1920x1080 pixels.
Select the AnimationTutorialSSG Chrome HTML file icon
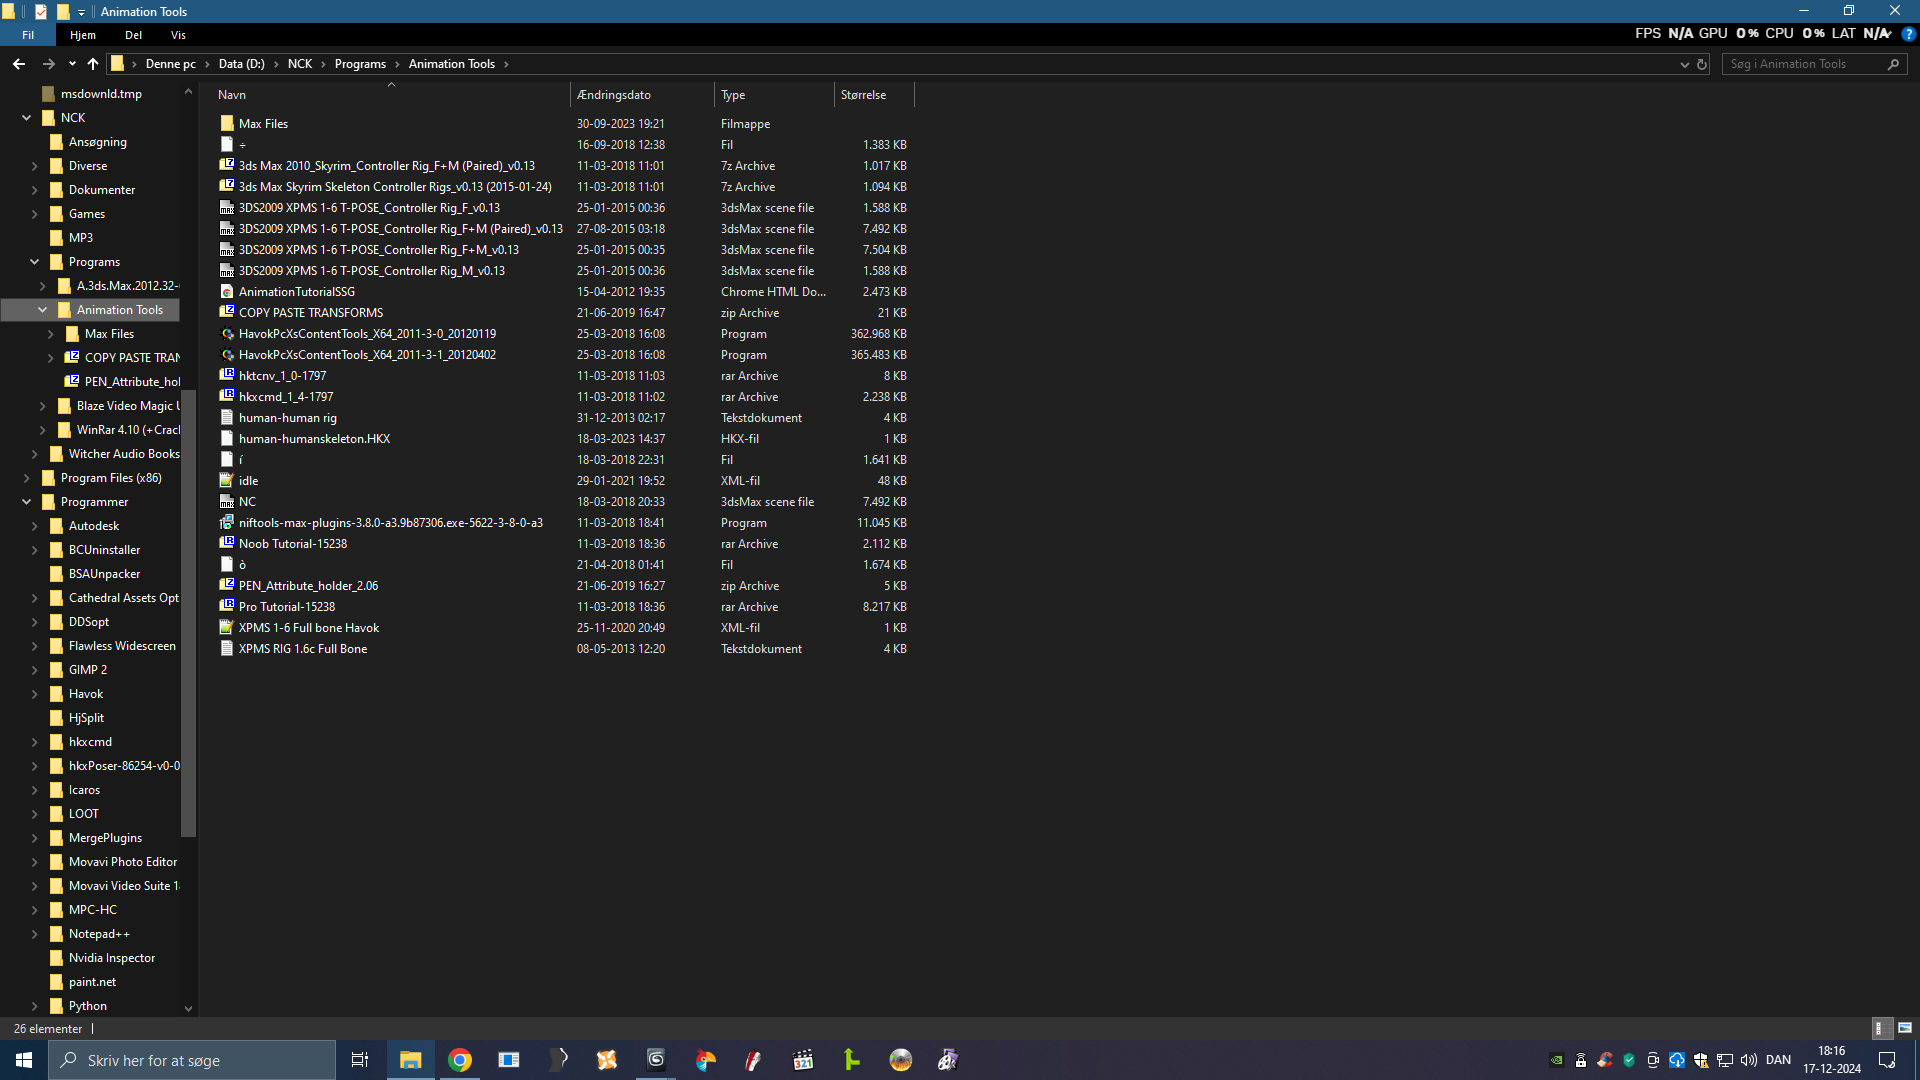(x=227, y=292)
